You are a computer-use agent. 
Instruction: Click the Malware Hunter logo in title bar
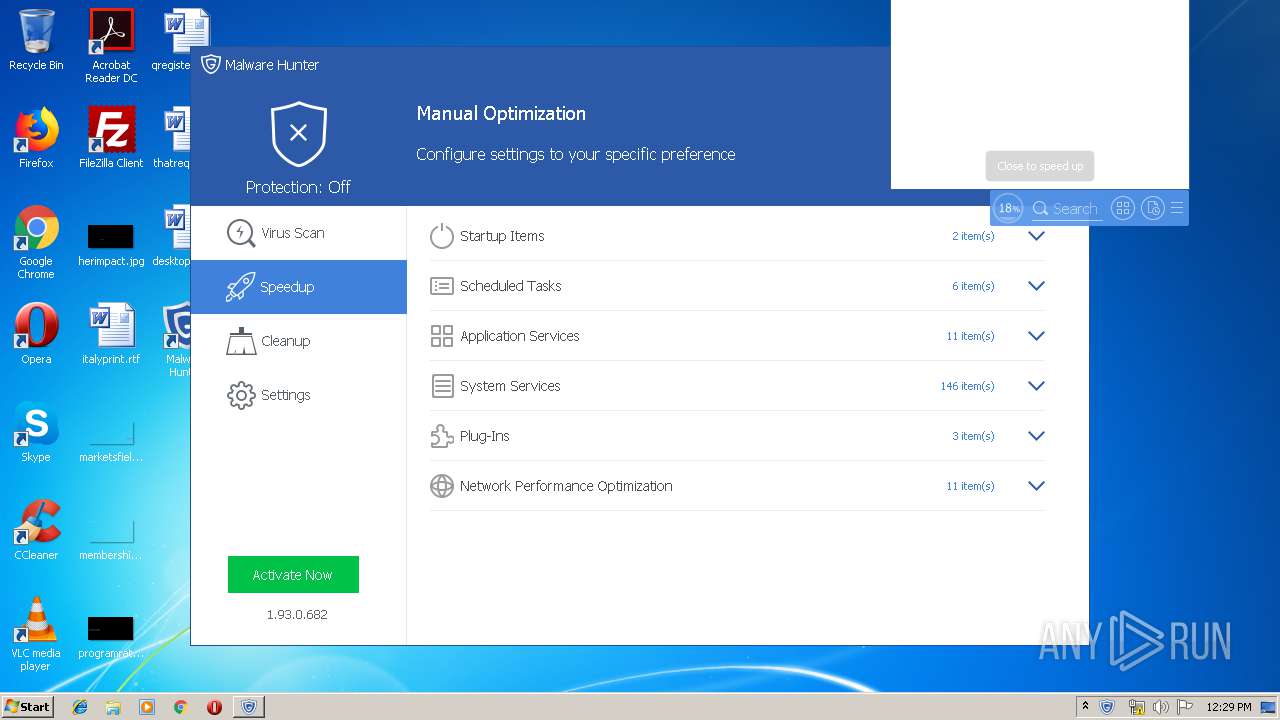(x=210, y=65)
